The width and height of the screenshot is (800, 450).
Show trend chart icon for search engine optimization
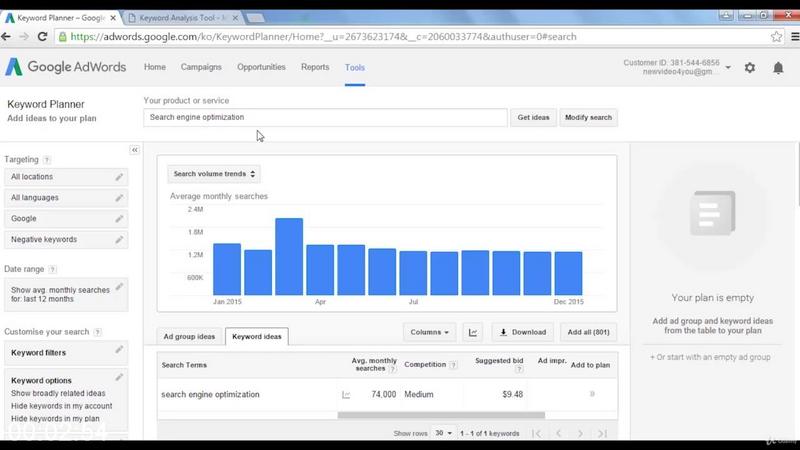pos(346,395)
